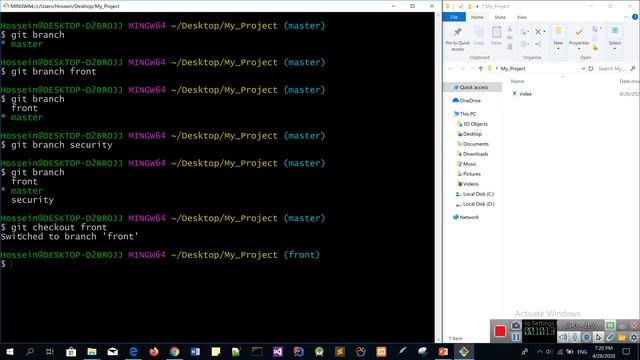Select the index file in My_Project
This screenshot has height=360, width=640.
pos(525,94)
